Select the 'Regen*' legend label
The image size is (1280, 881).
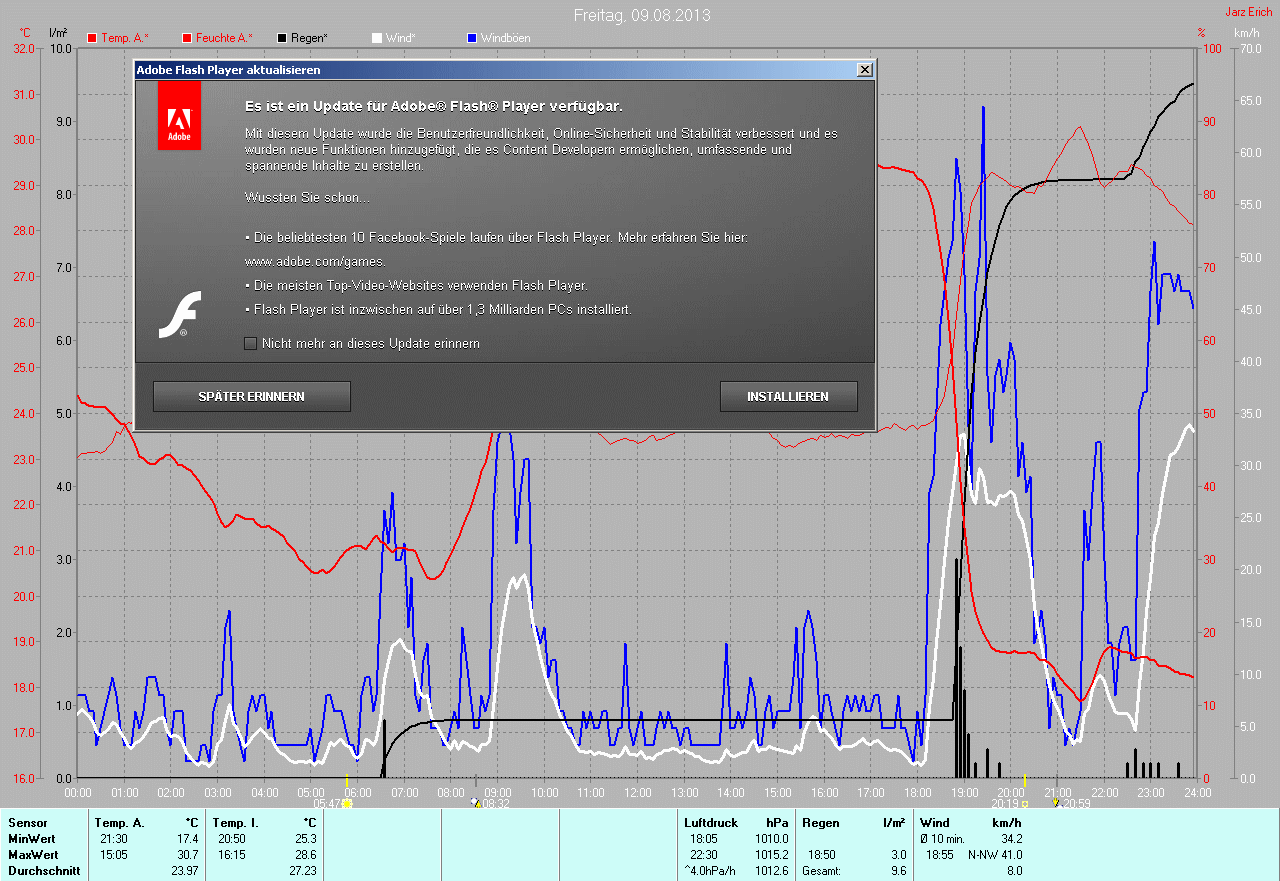[310, 38]
